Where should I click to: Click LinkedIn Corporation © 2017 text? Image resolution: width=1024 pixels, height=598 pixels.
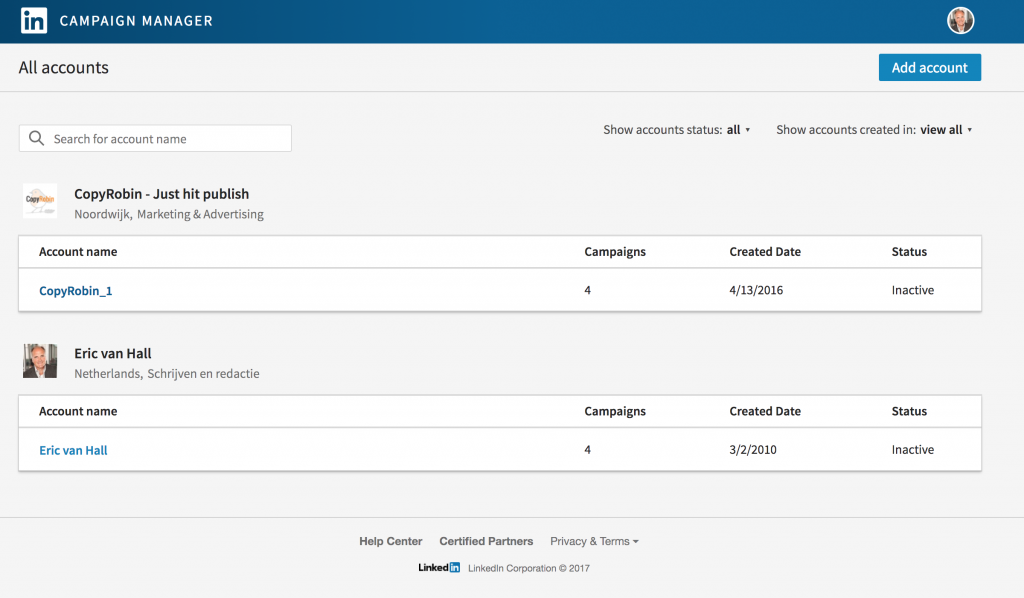(529, 568)
